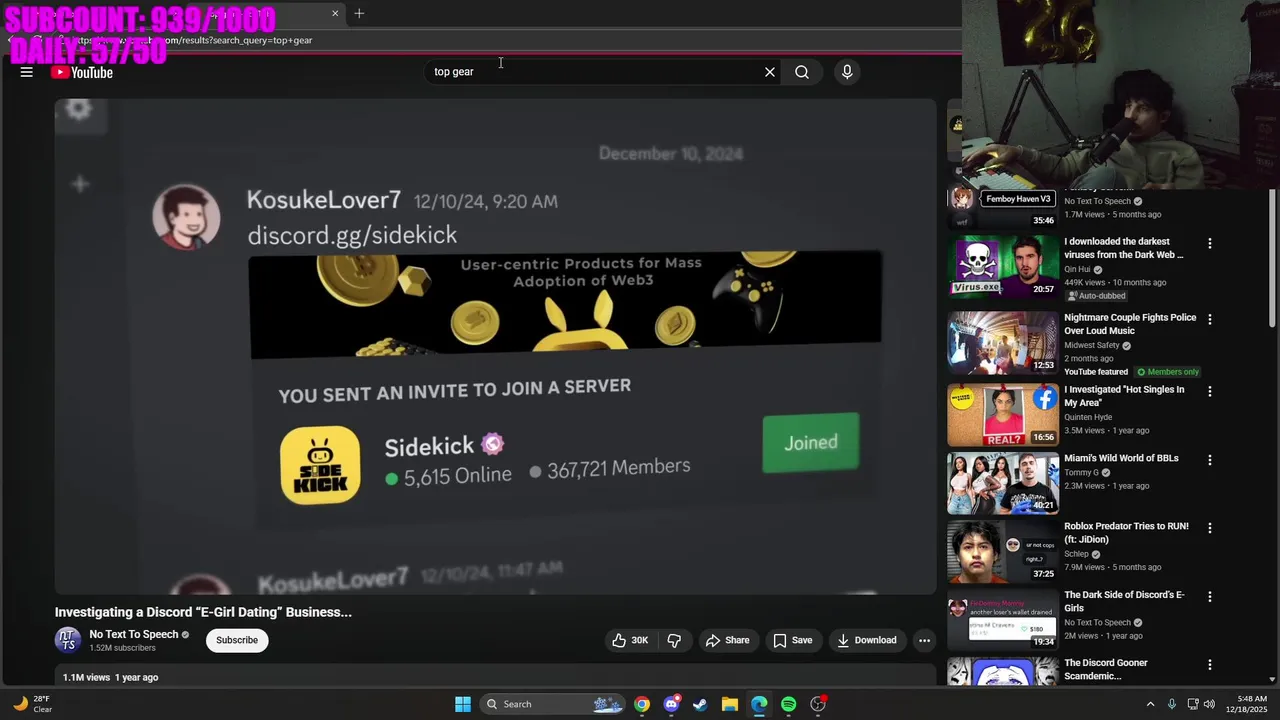Open File Explorer from the taskbar
This screenshot has height=720, width=1280.
(x=730, y=704)
